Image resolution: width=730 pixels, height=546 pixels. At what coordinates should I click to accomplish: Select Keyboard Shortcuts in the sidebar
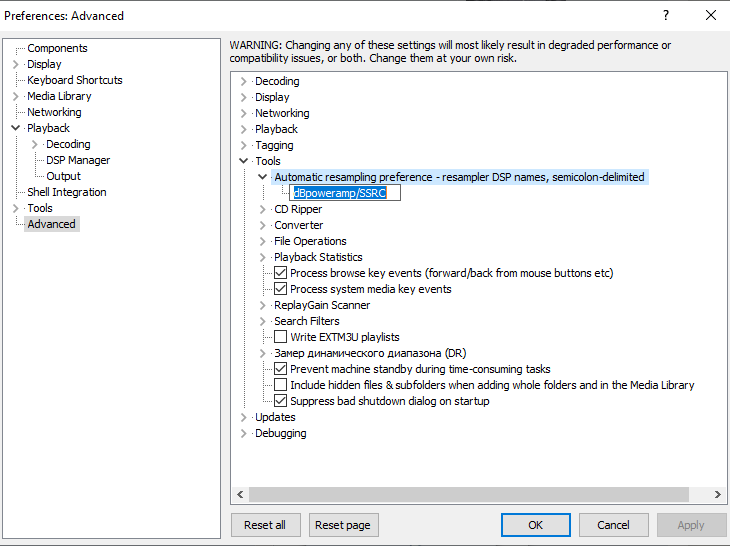coord(74,80)
